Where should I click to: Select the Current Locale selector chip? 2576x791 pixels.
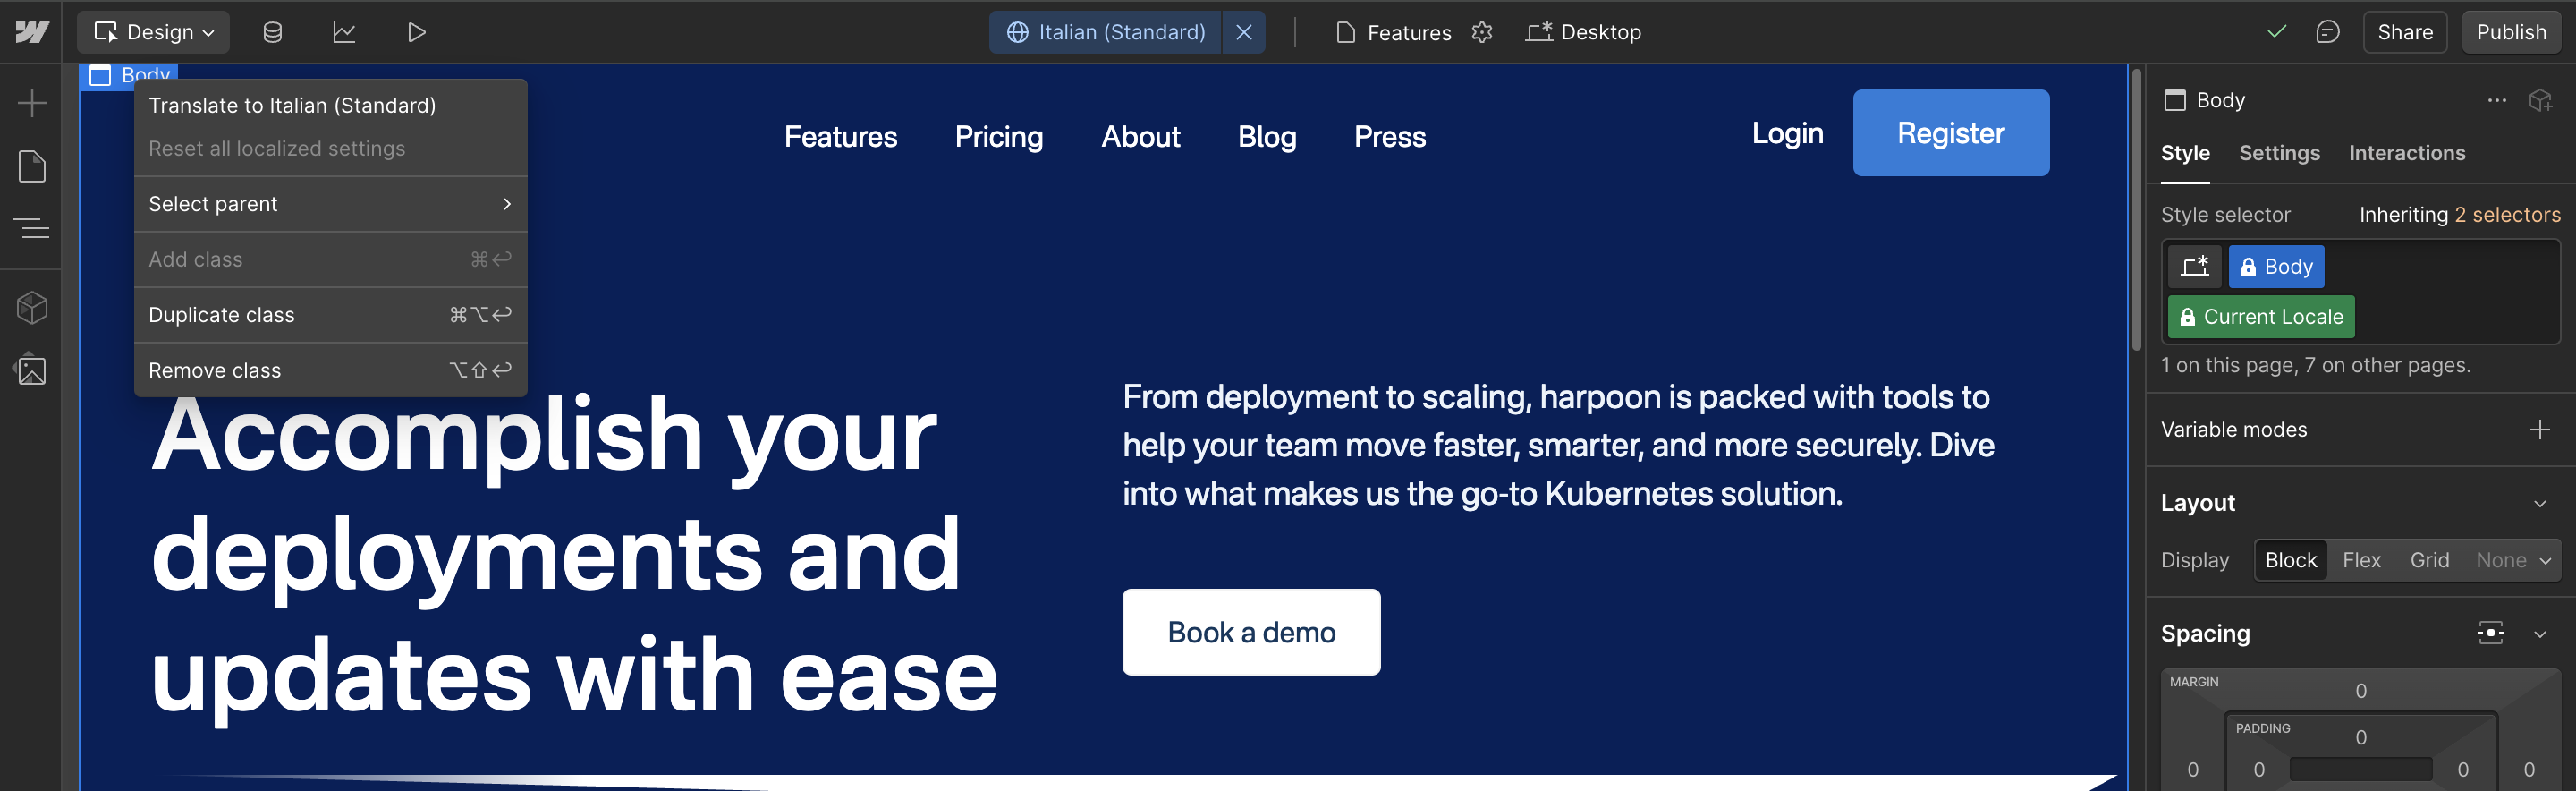pos(2261,317)
